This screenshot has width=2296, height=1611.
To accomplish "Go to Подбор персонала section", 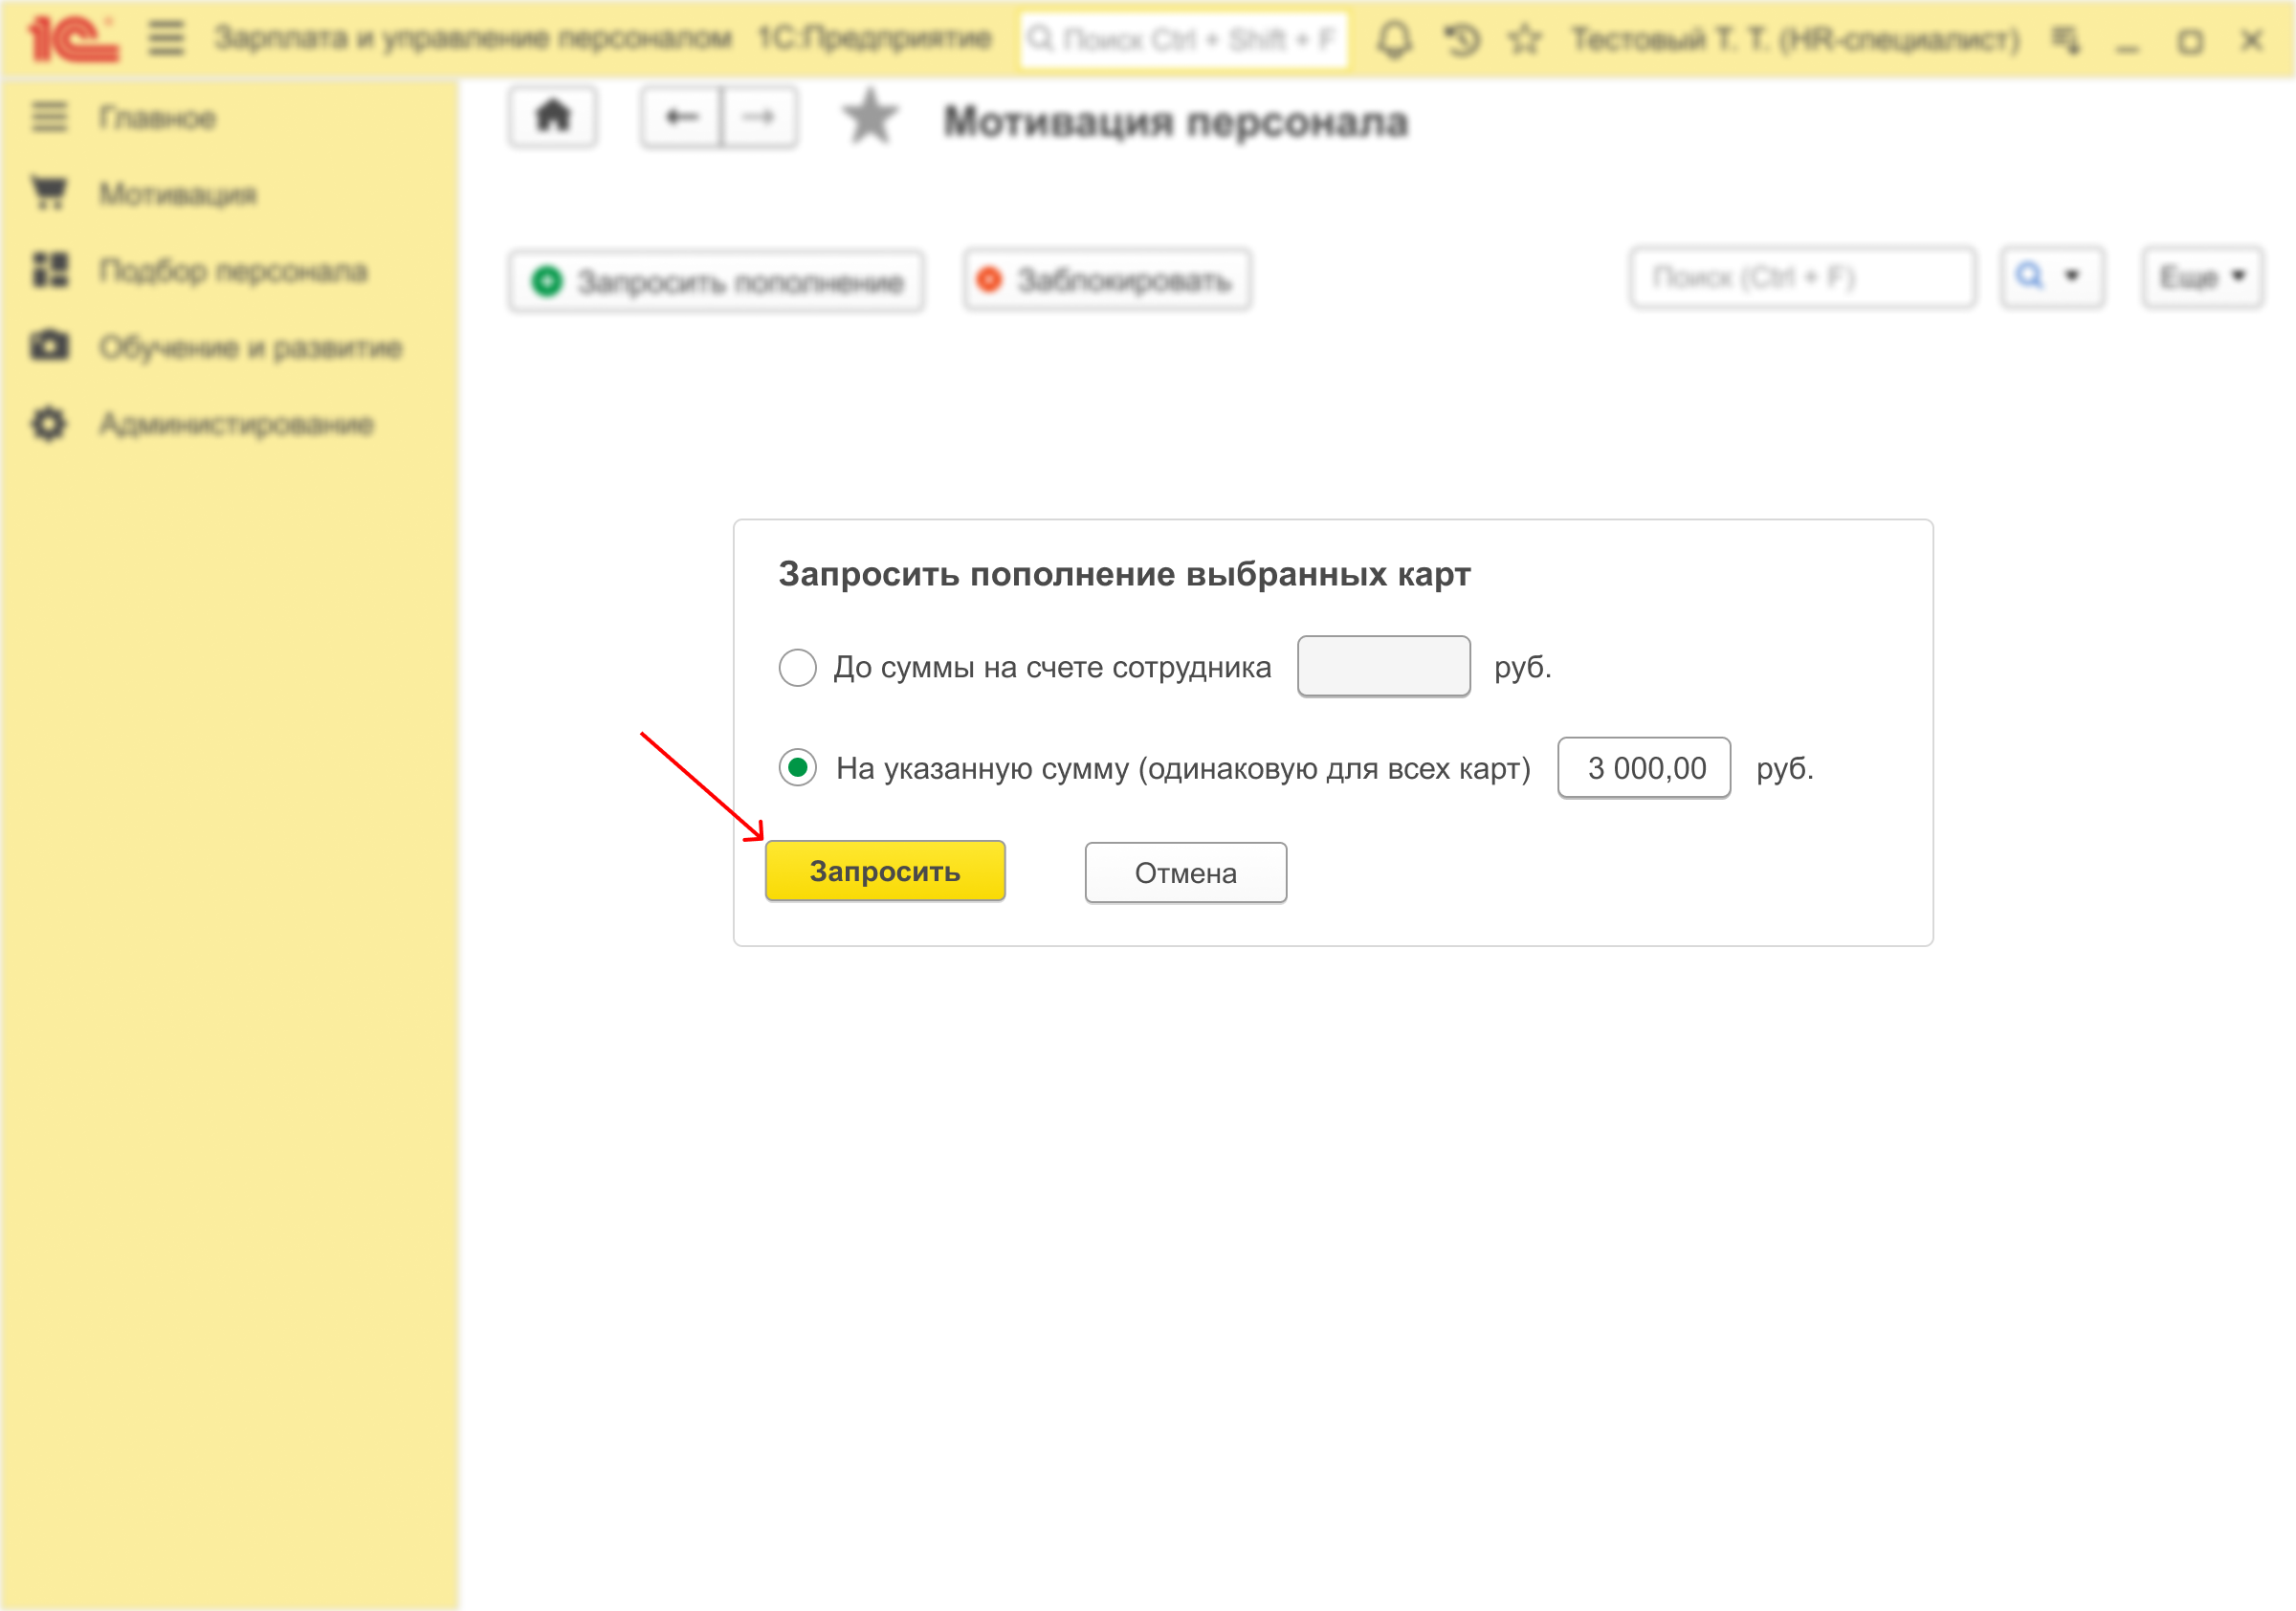I will (232, 271).
